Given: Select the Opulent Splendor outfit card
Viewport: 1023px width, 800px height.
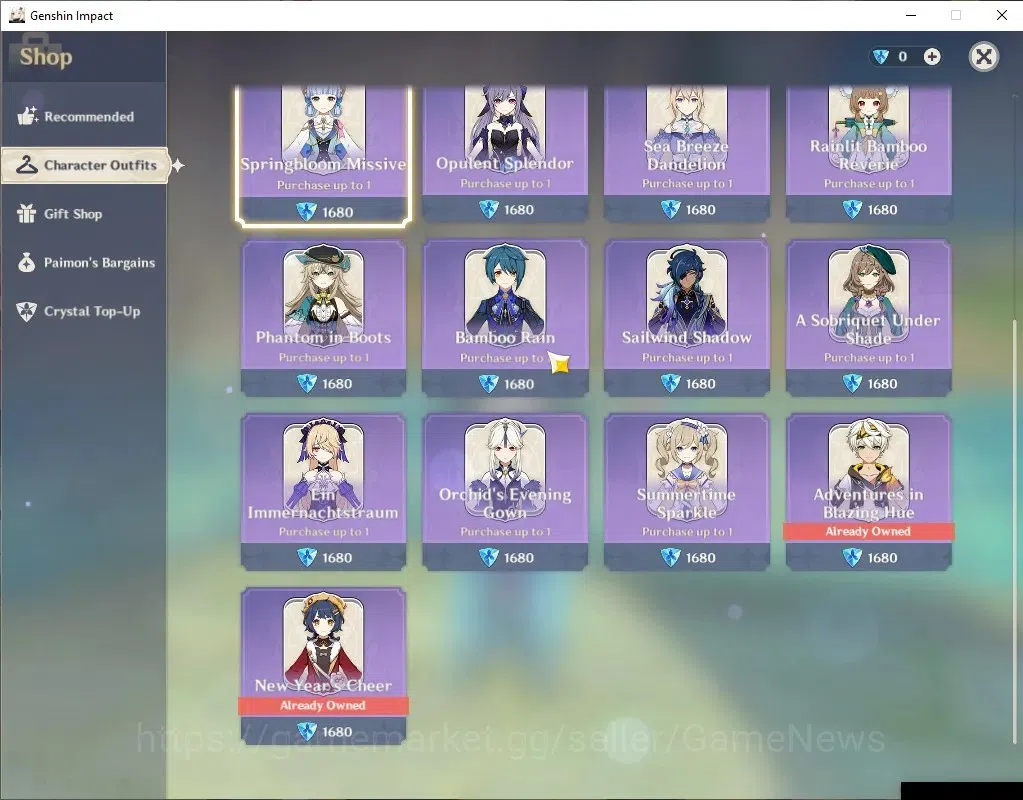Looking at the screenshot, I should click(505, 153).
